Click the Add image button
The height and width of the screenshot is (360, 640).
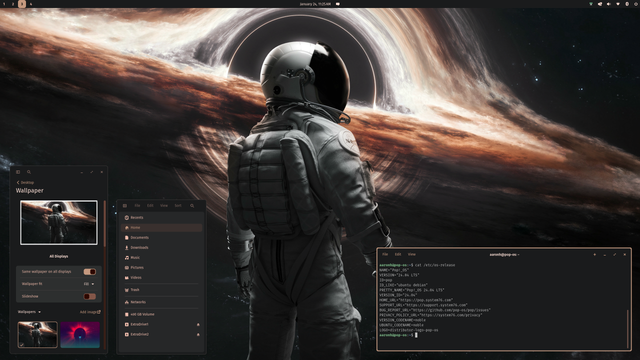point(90,312)
